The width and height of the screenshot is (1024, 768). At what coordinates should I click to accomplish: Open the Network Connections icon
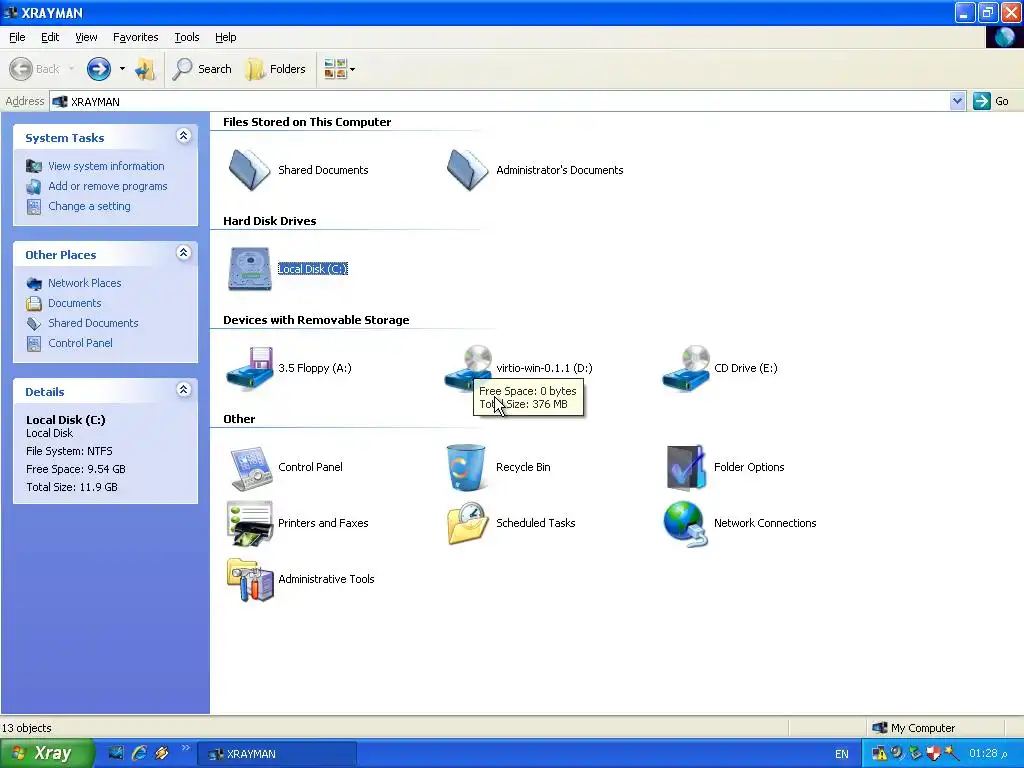point(686,523)
